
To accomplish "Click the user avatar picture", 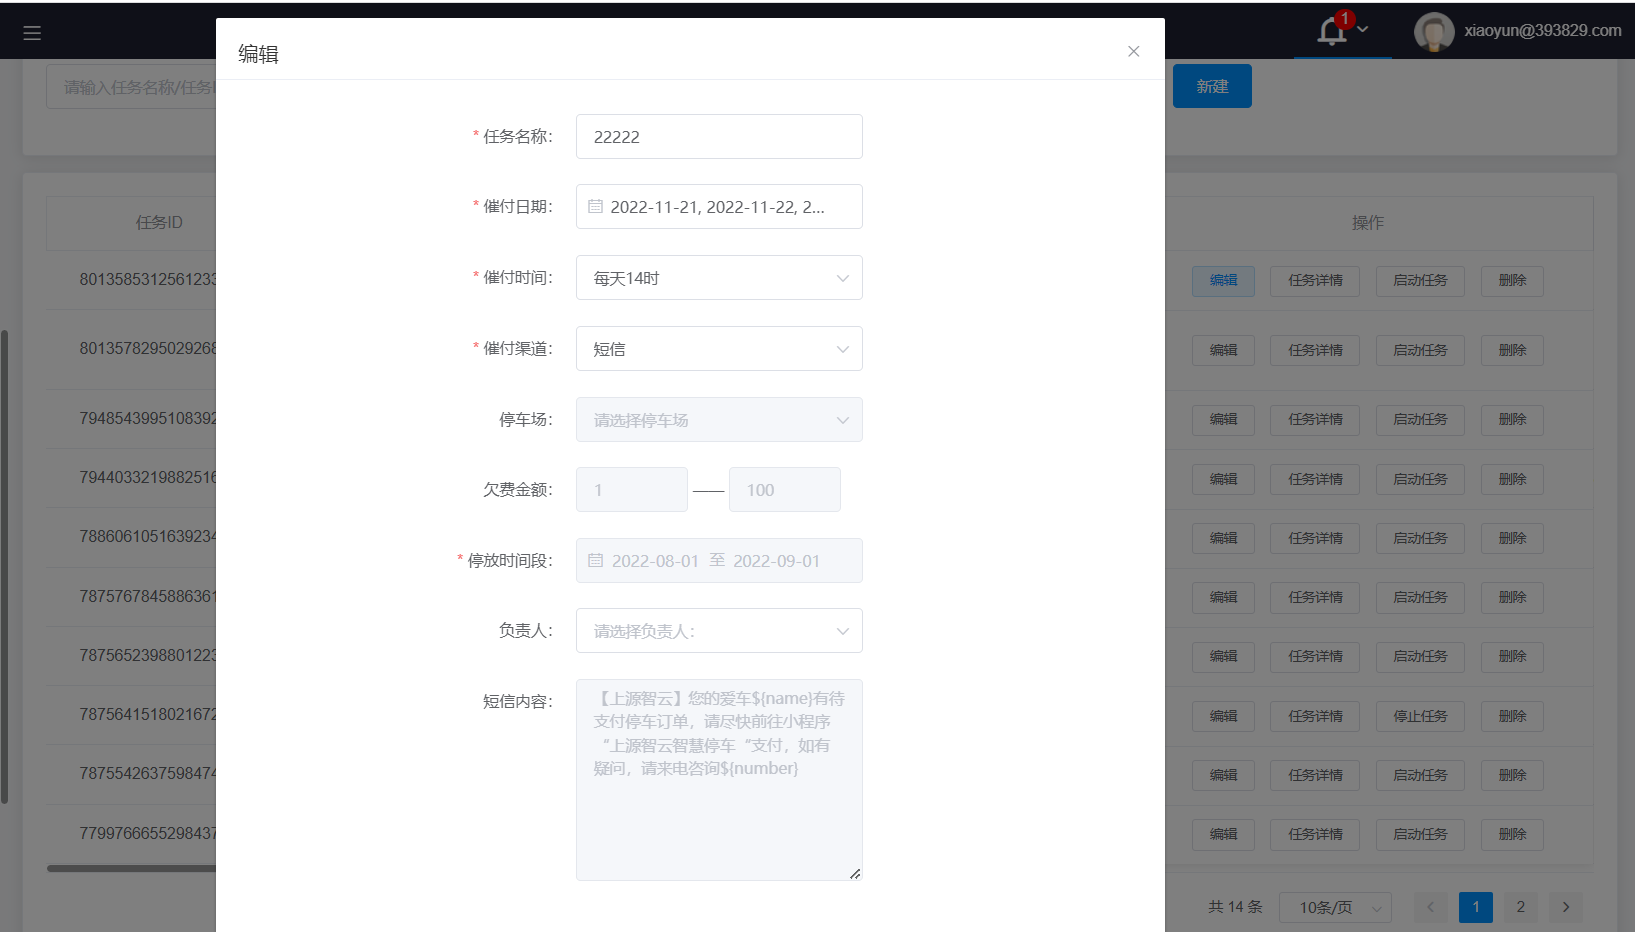I will pos(1433,32).
